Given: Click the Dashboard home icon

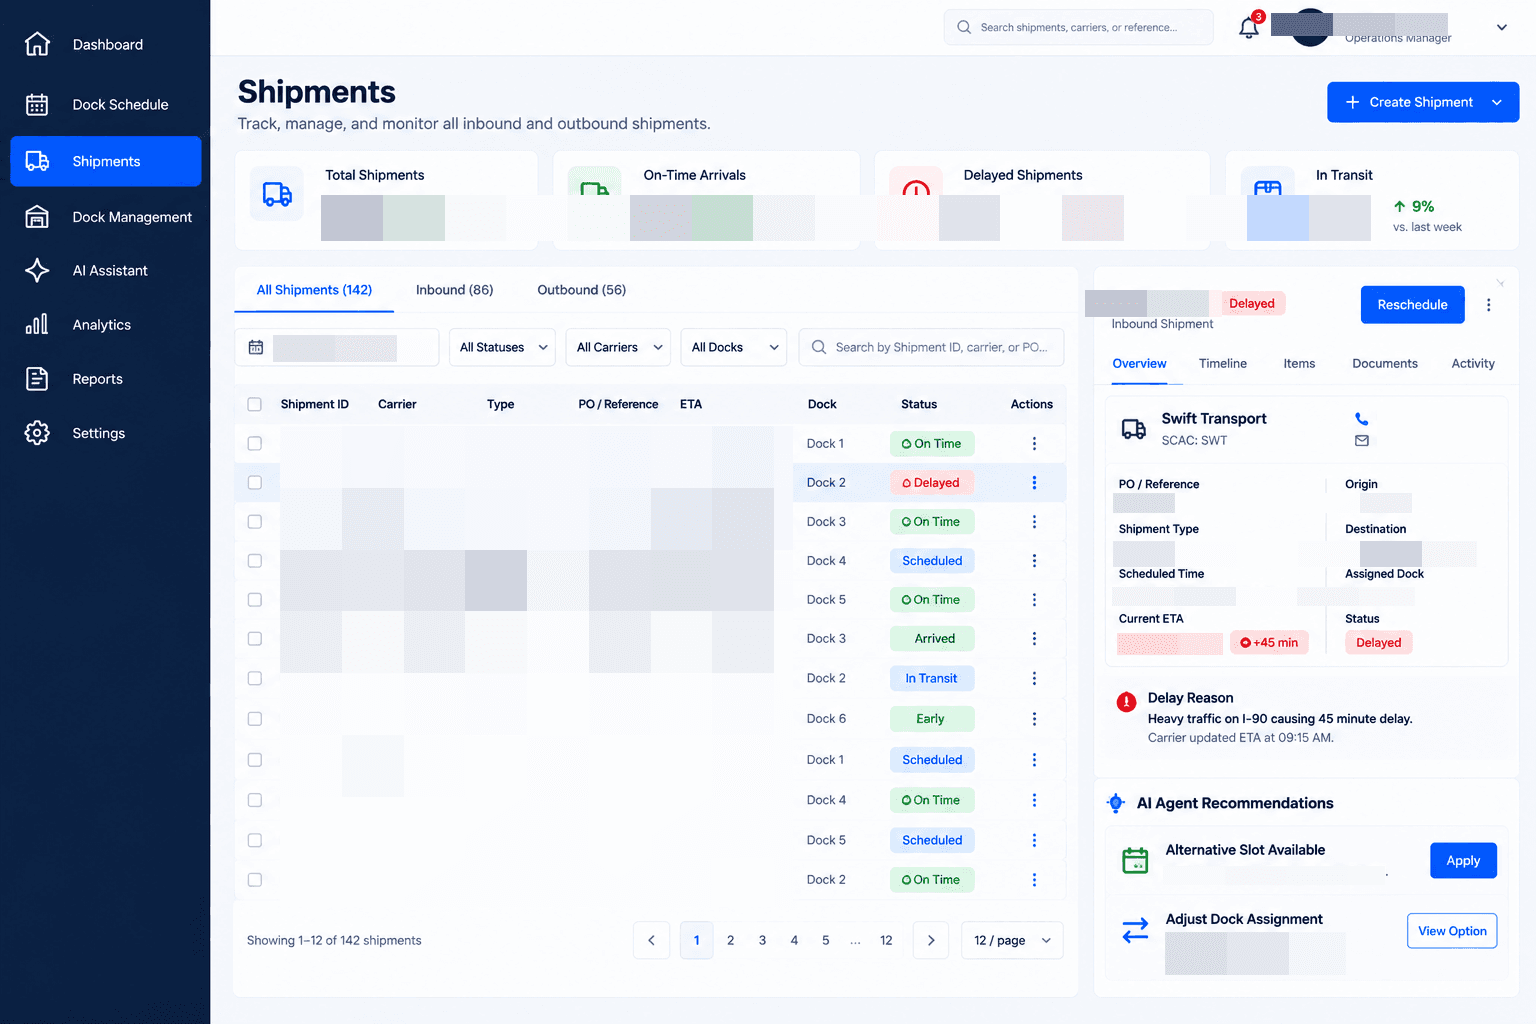Looking at the screenshot, I should [37, 44].
